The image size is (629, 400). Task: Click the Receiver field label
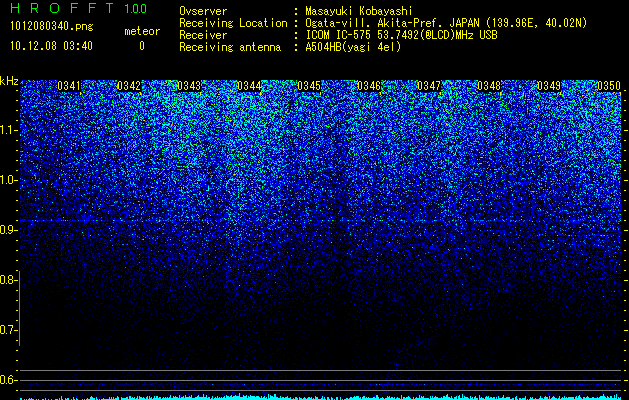click(203, 35)
